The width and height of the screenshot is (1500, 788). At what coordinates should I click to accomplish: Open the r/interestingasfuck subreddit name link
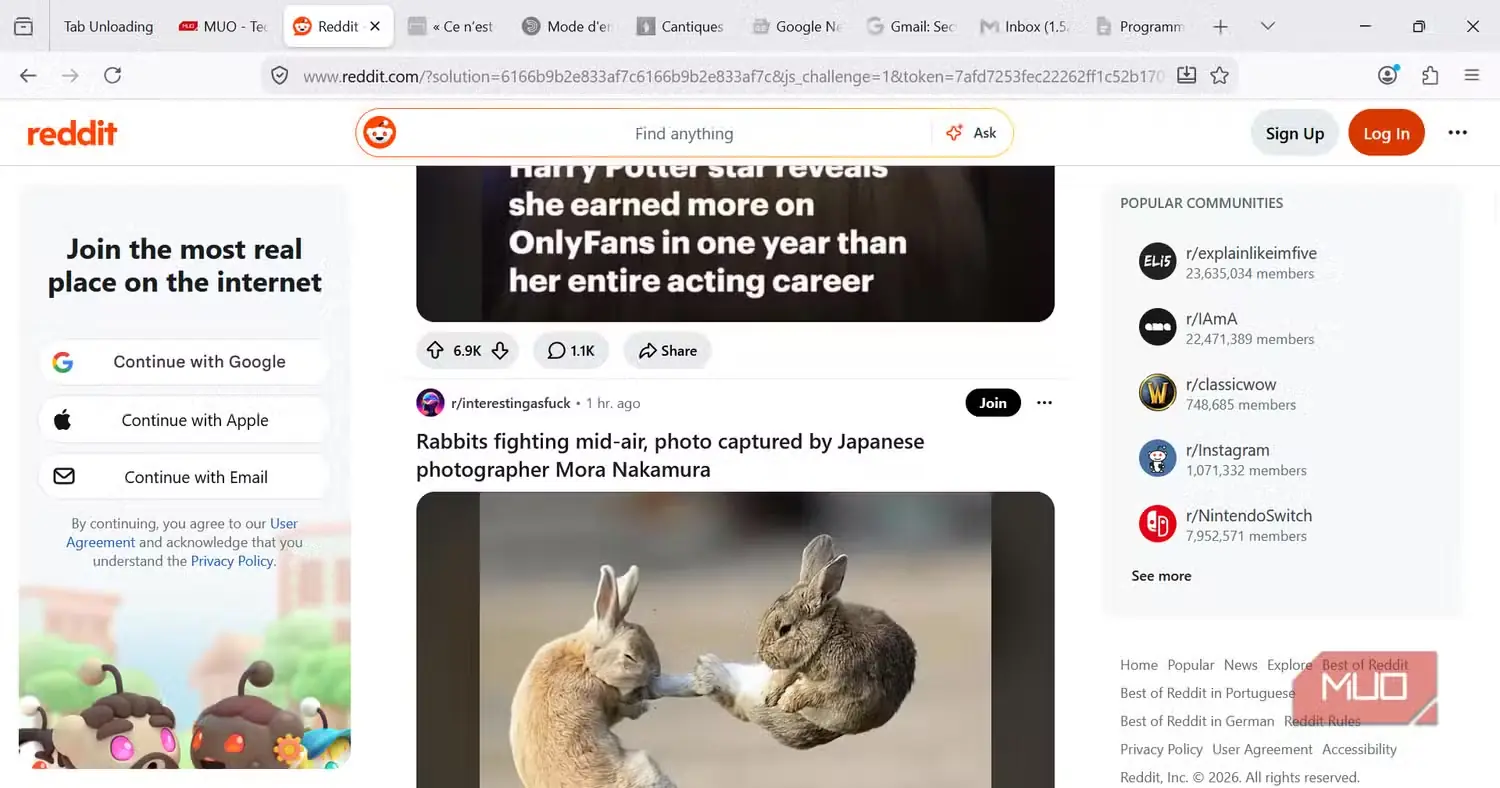[x=511, y=403]
